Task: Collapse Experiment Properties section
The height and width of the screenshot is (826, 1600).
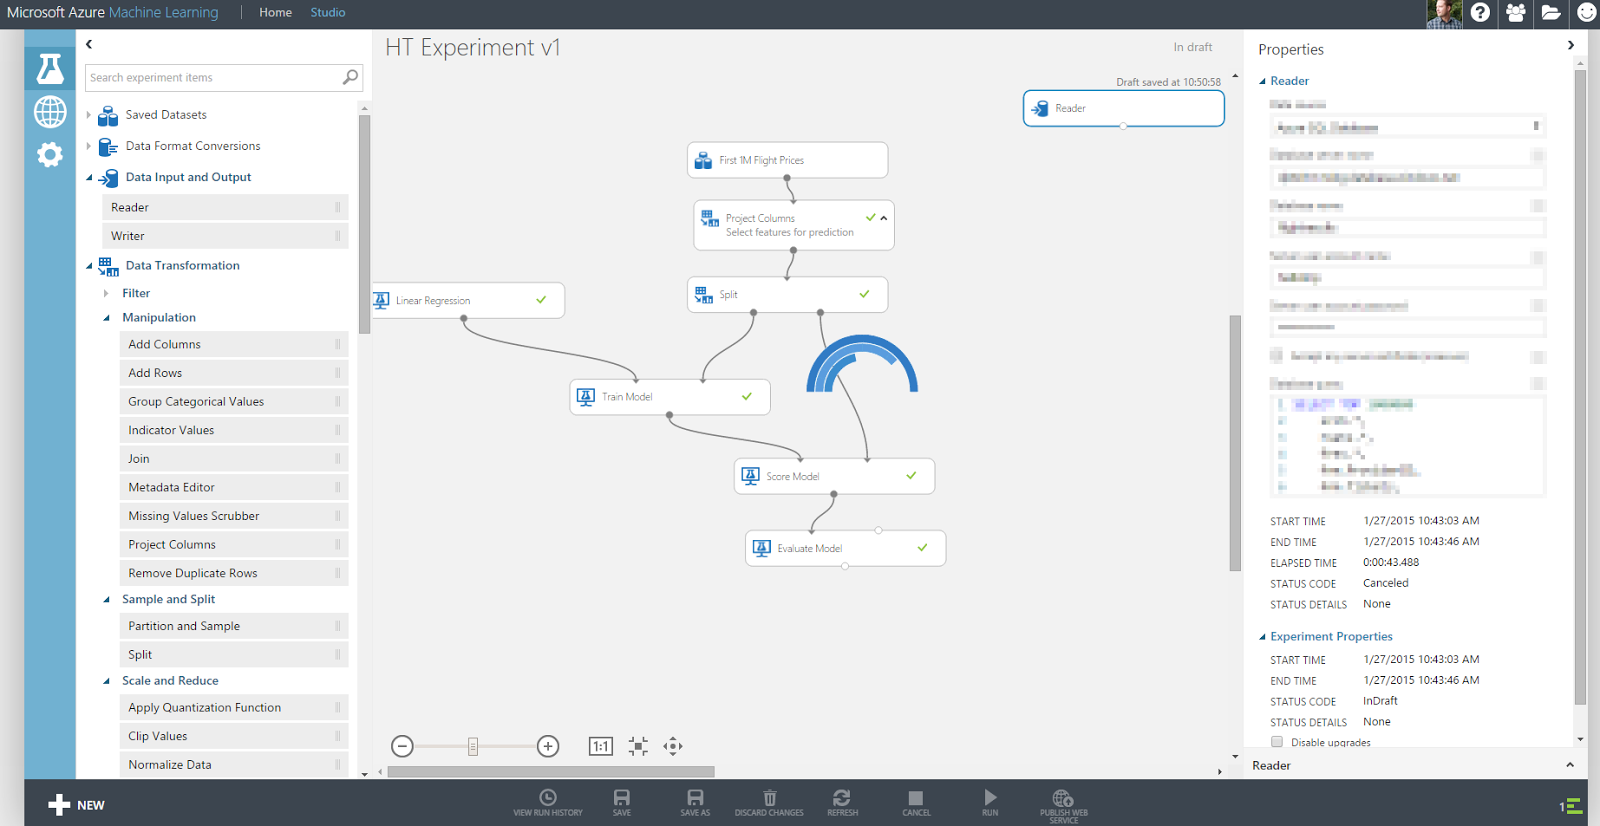Action: [1262, 637]
